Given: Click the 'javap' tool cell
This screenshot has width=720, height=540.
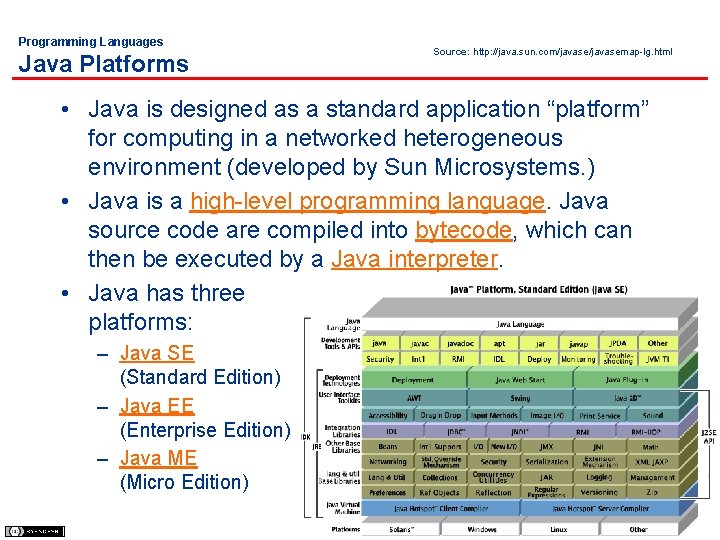Looking at the screenshot, I should (579, 343).
